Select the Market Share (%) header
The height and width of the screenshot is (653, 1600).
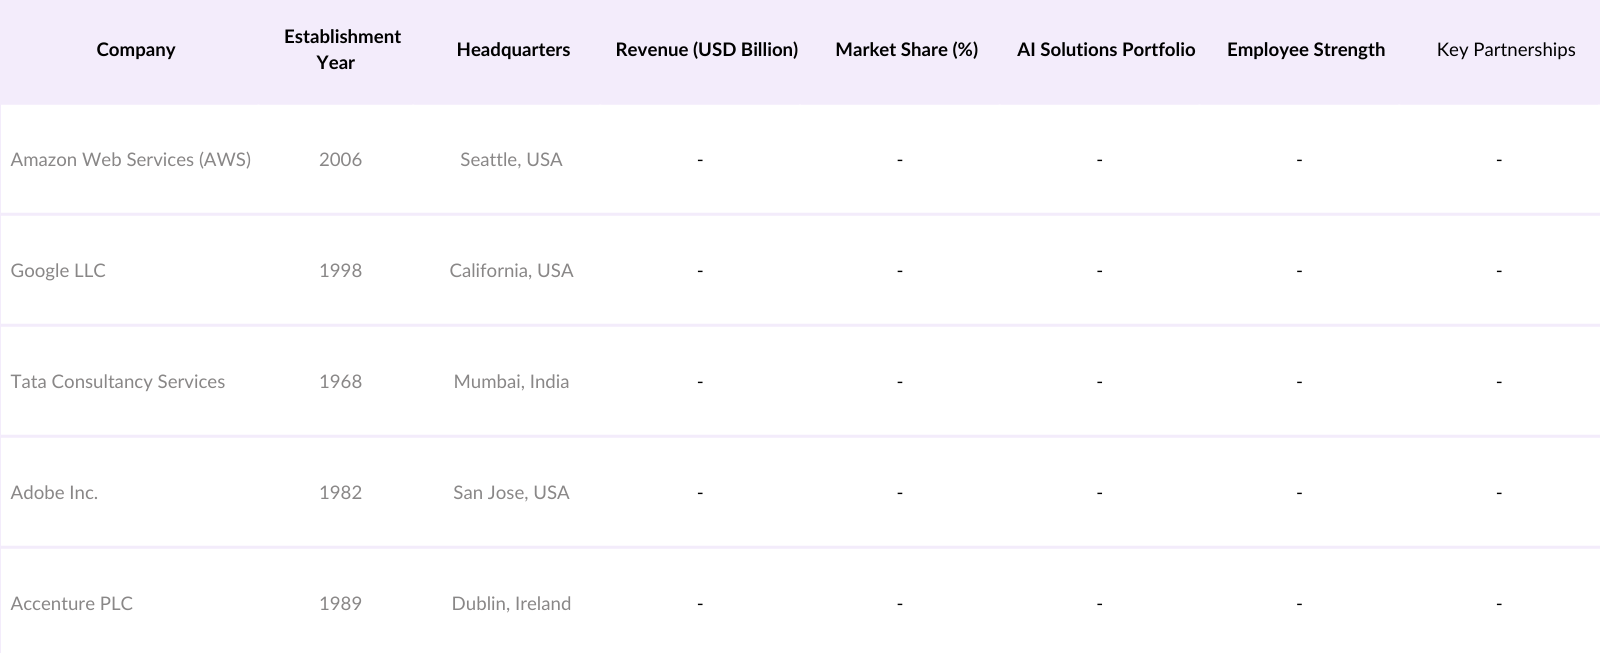pos(906,50)
